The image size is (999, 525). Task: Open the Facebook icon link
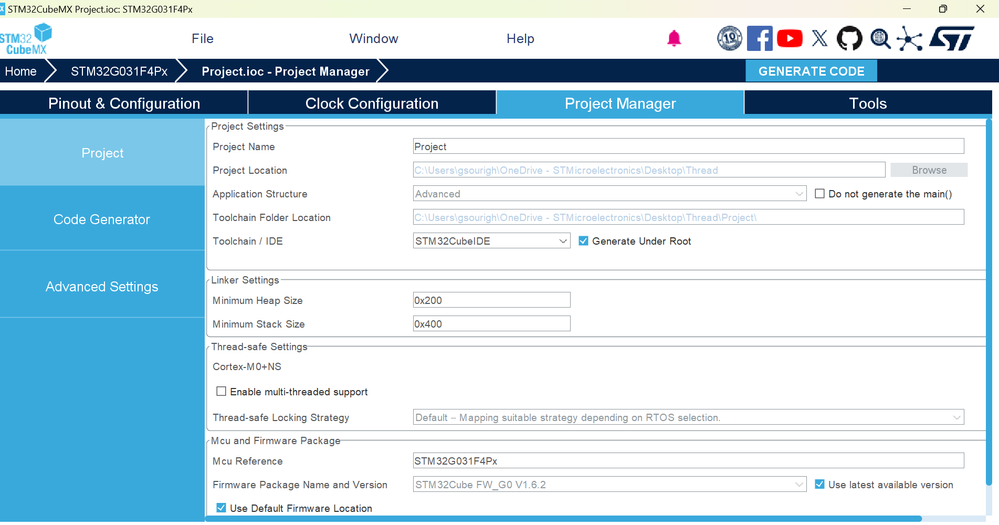(x=759, y=39)
